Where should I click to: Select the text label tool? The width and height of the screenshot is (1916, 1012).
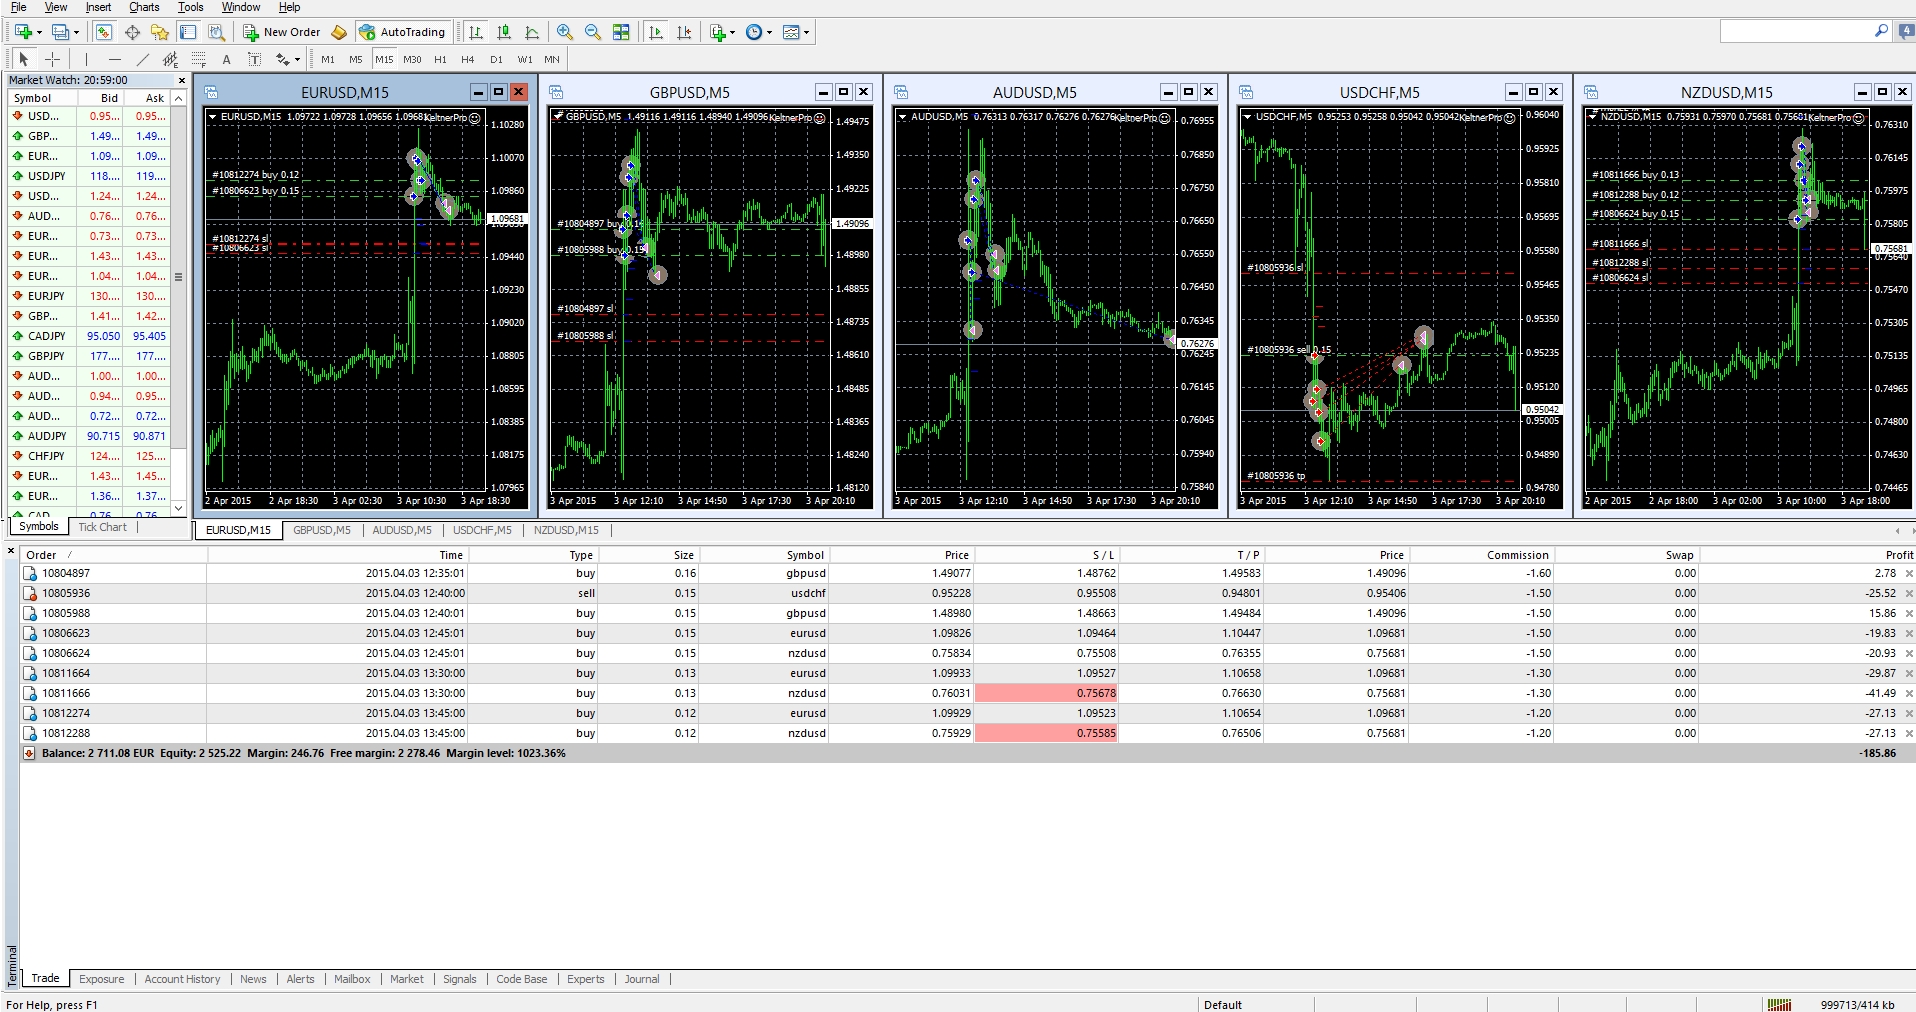click(254, 59)
